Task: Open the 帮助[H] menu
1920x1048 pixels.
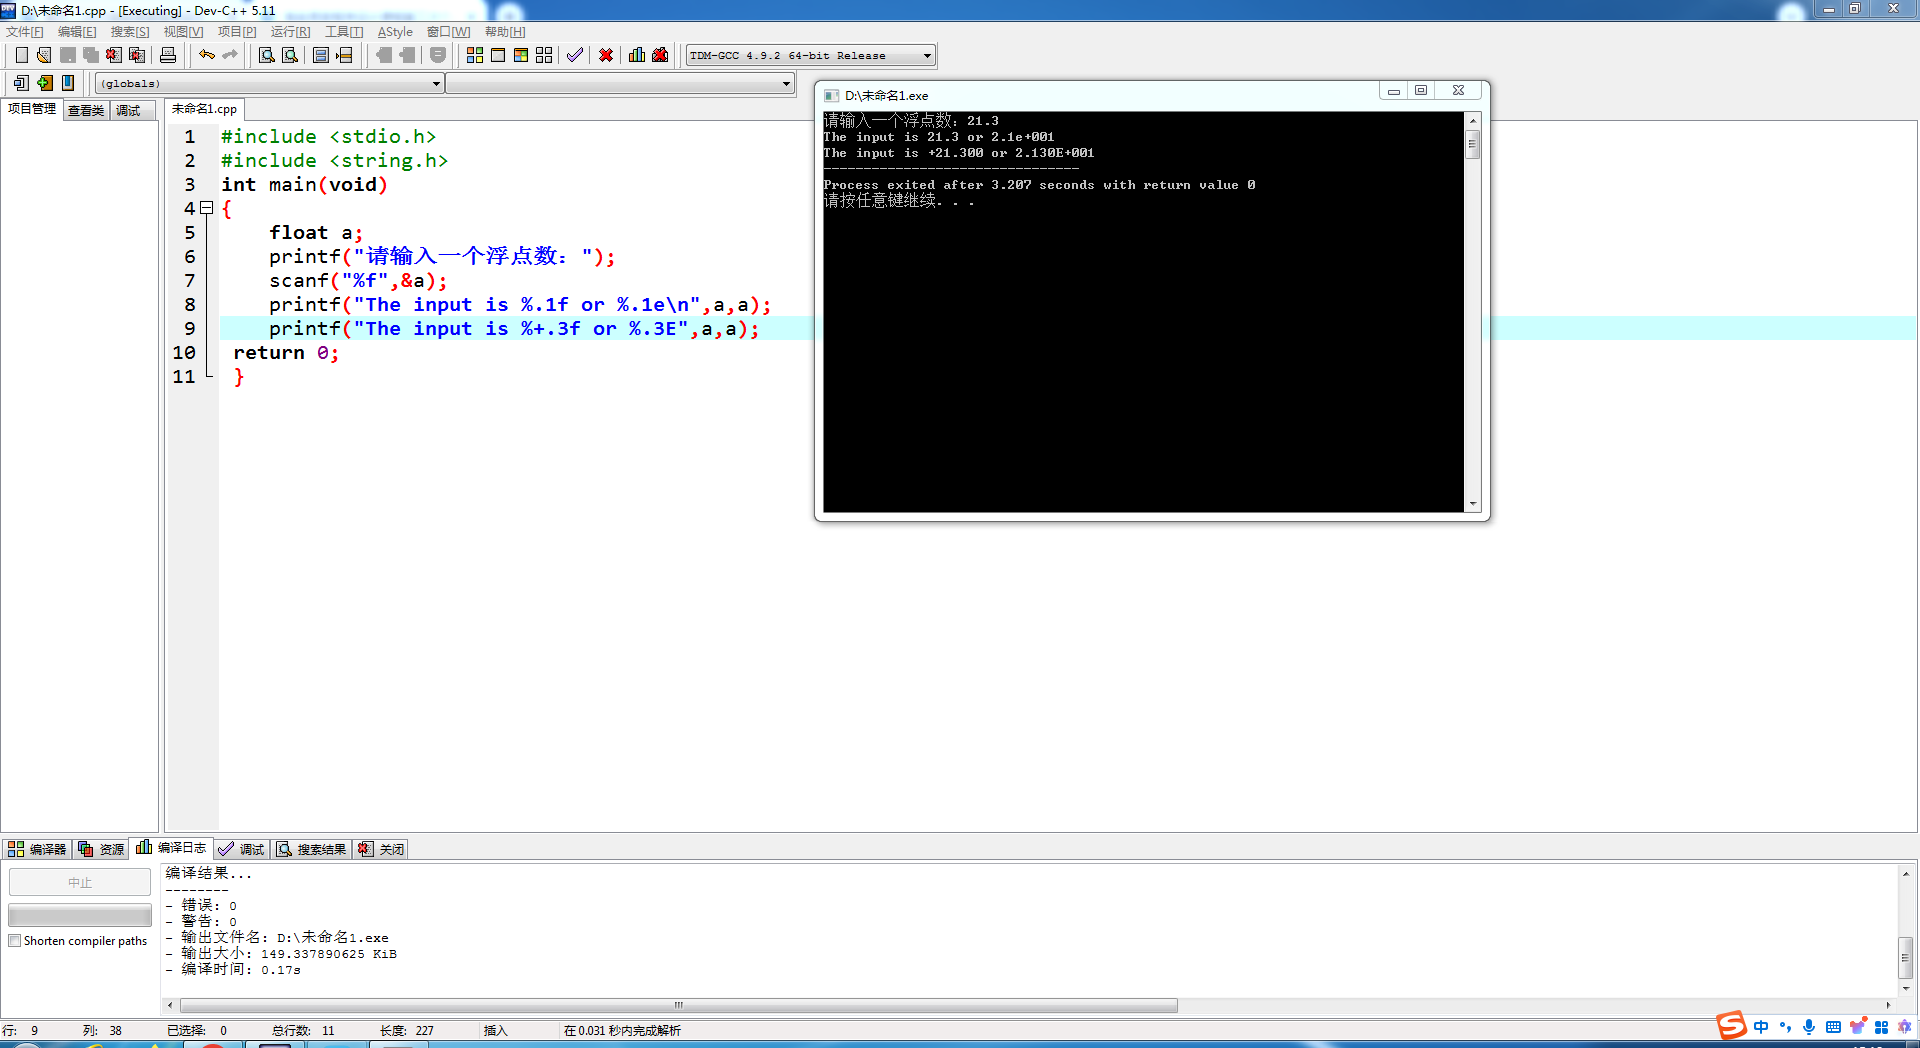Action: pos(505,32)
